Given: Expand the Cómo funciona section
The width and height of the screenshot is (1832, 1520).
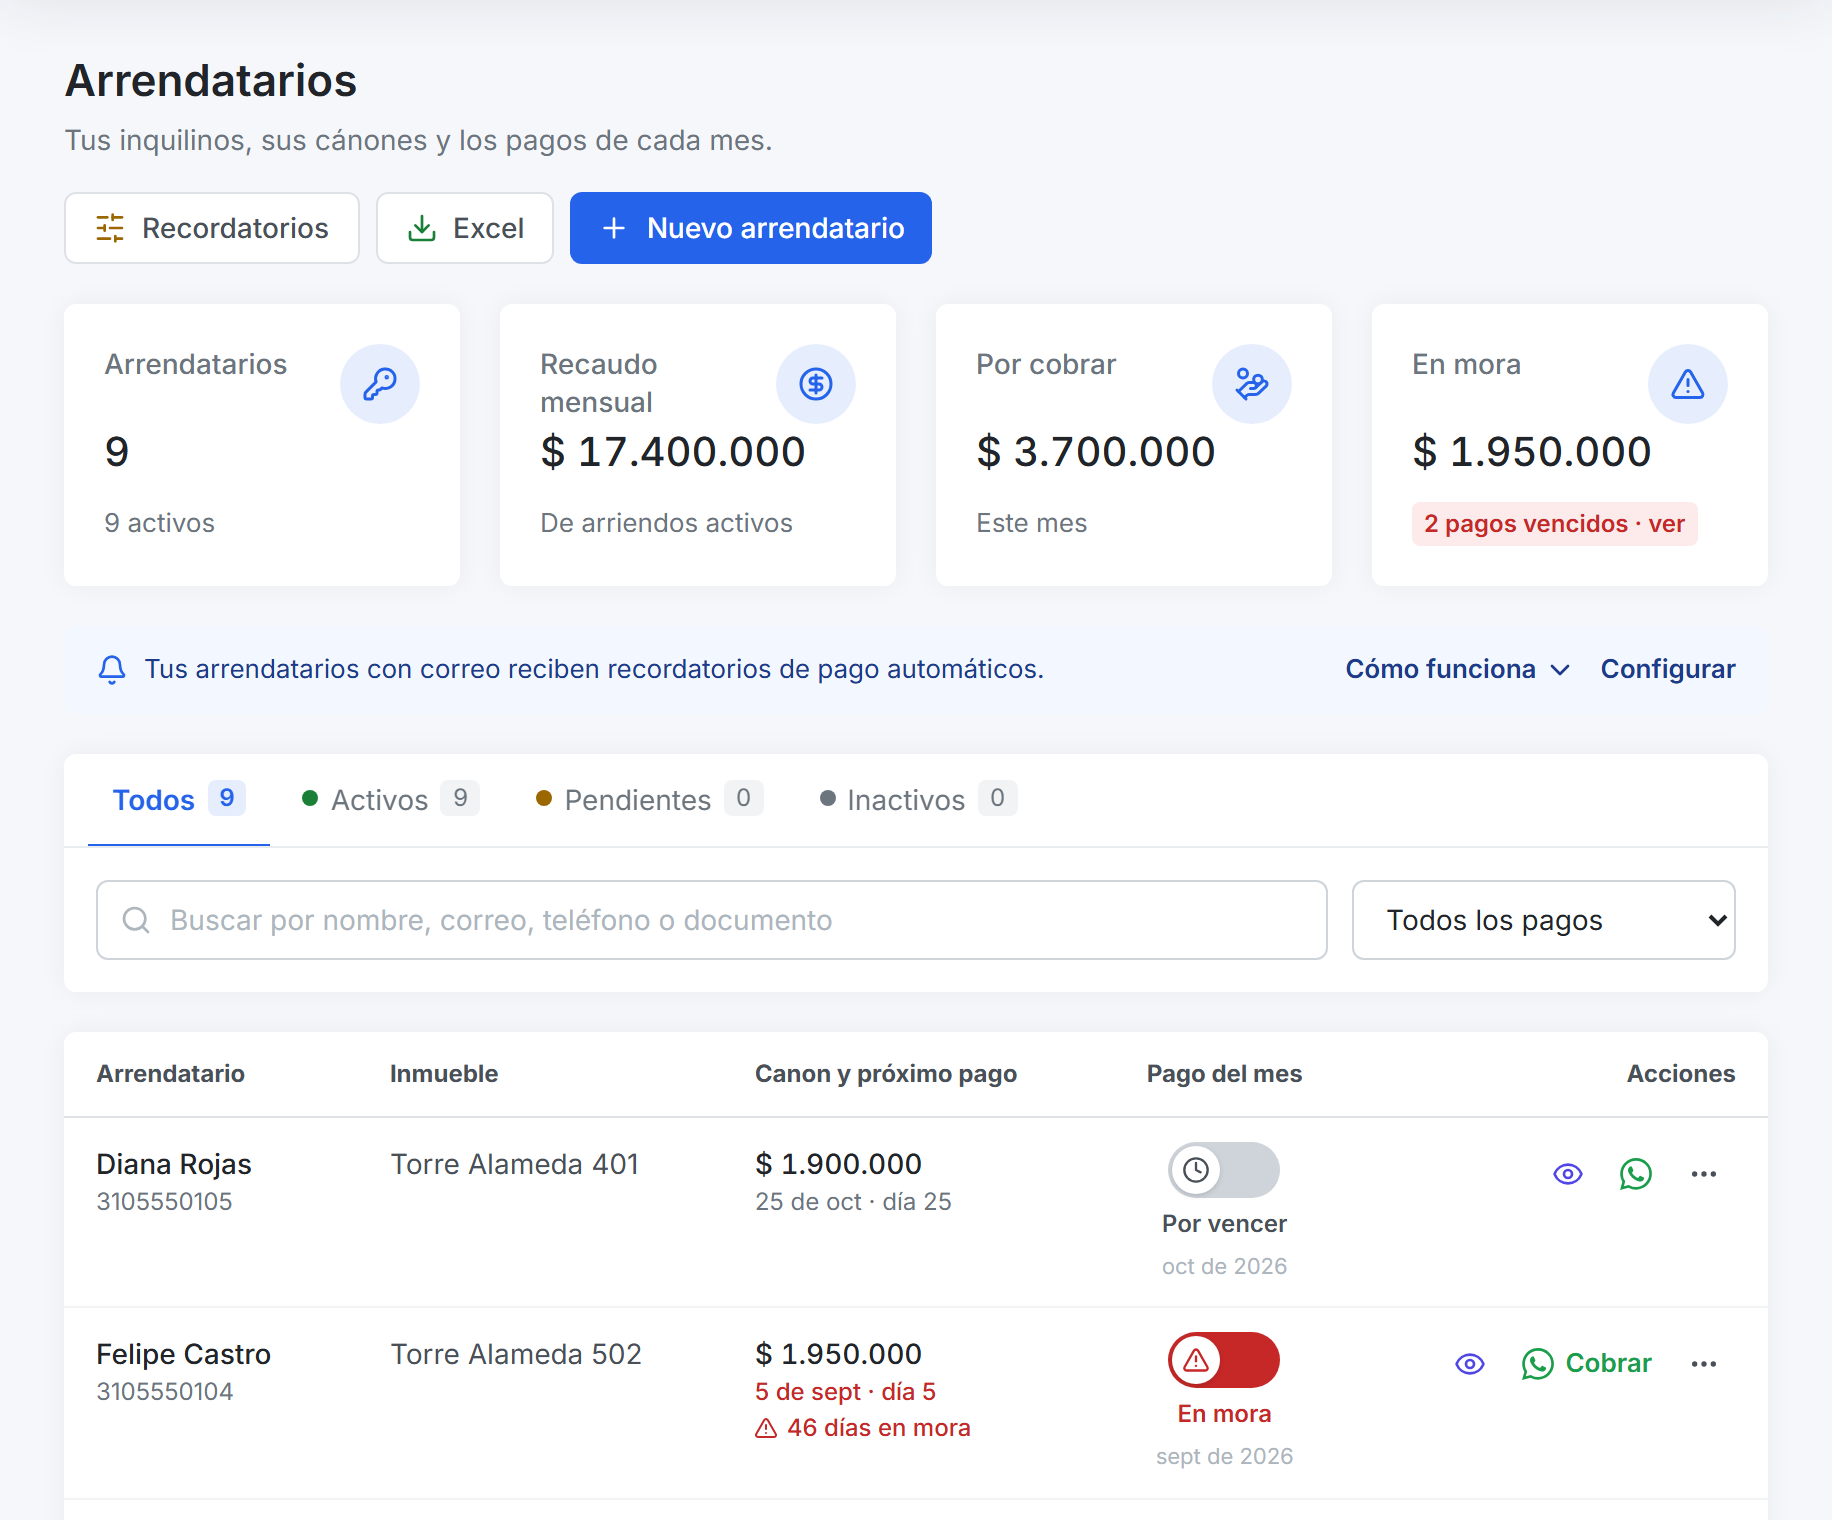Looking at the screenshot, I should coord(1457,669).
